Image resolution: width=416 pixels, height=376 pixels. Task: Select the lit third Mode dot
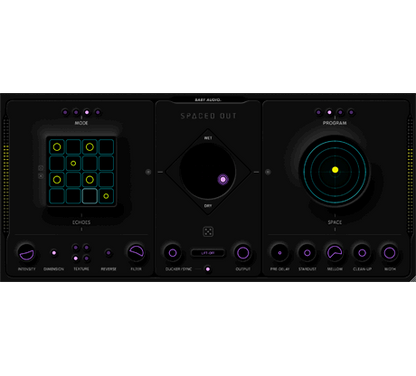pyautogui.click(x=87, y=112)
